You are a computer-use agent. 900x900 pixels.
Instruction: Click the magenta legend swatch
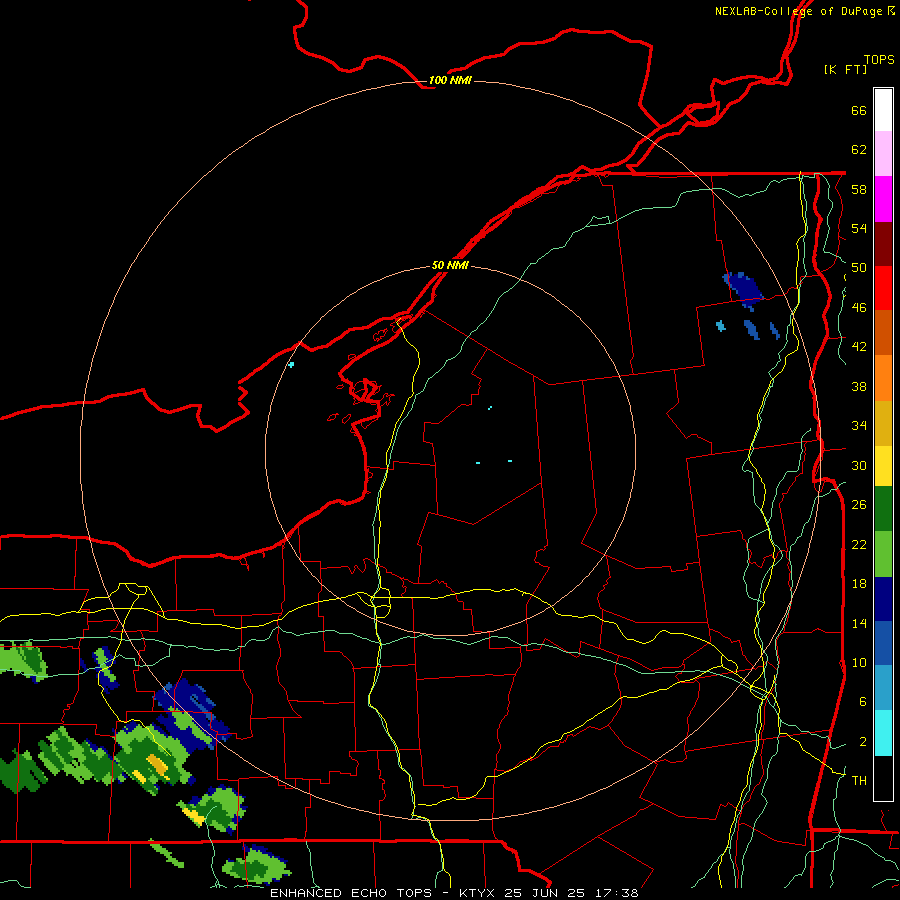click(x=883, y=199)
